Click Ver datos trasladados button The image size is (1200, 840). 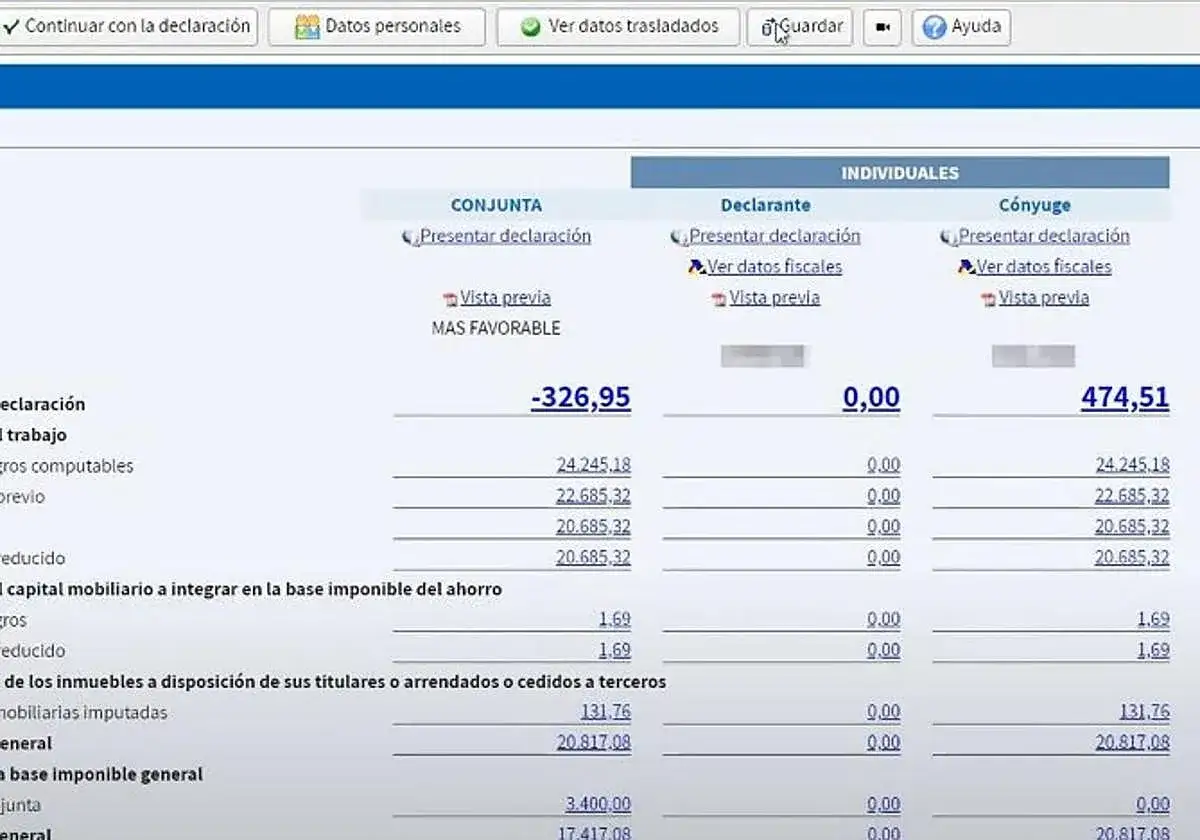(618, 27)
